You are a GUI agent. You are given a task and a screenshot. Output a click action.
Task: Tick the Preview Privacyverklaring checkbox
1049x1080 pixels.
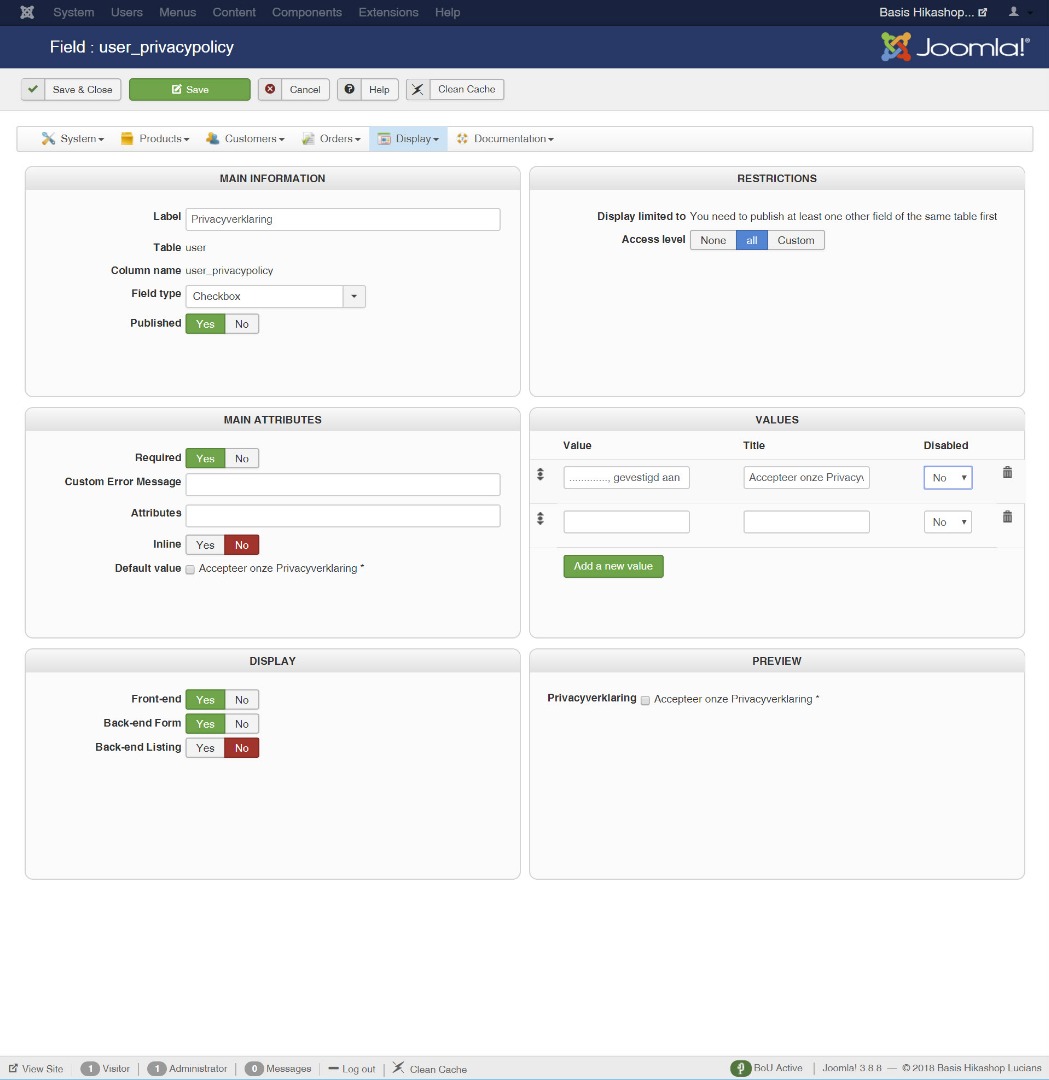click(x=645, y=700)
